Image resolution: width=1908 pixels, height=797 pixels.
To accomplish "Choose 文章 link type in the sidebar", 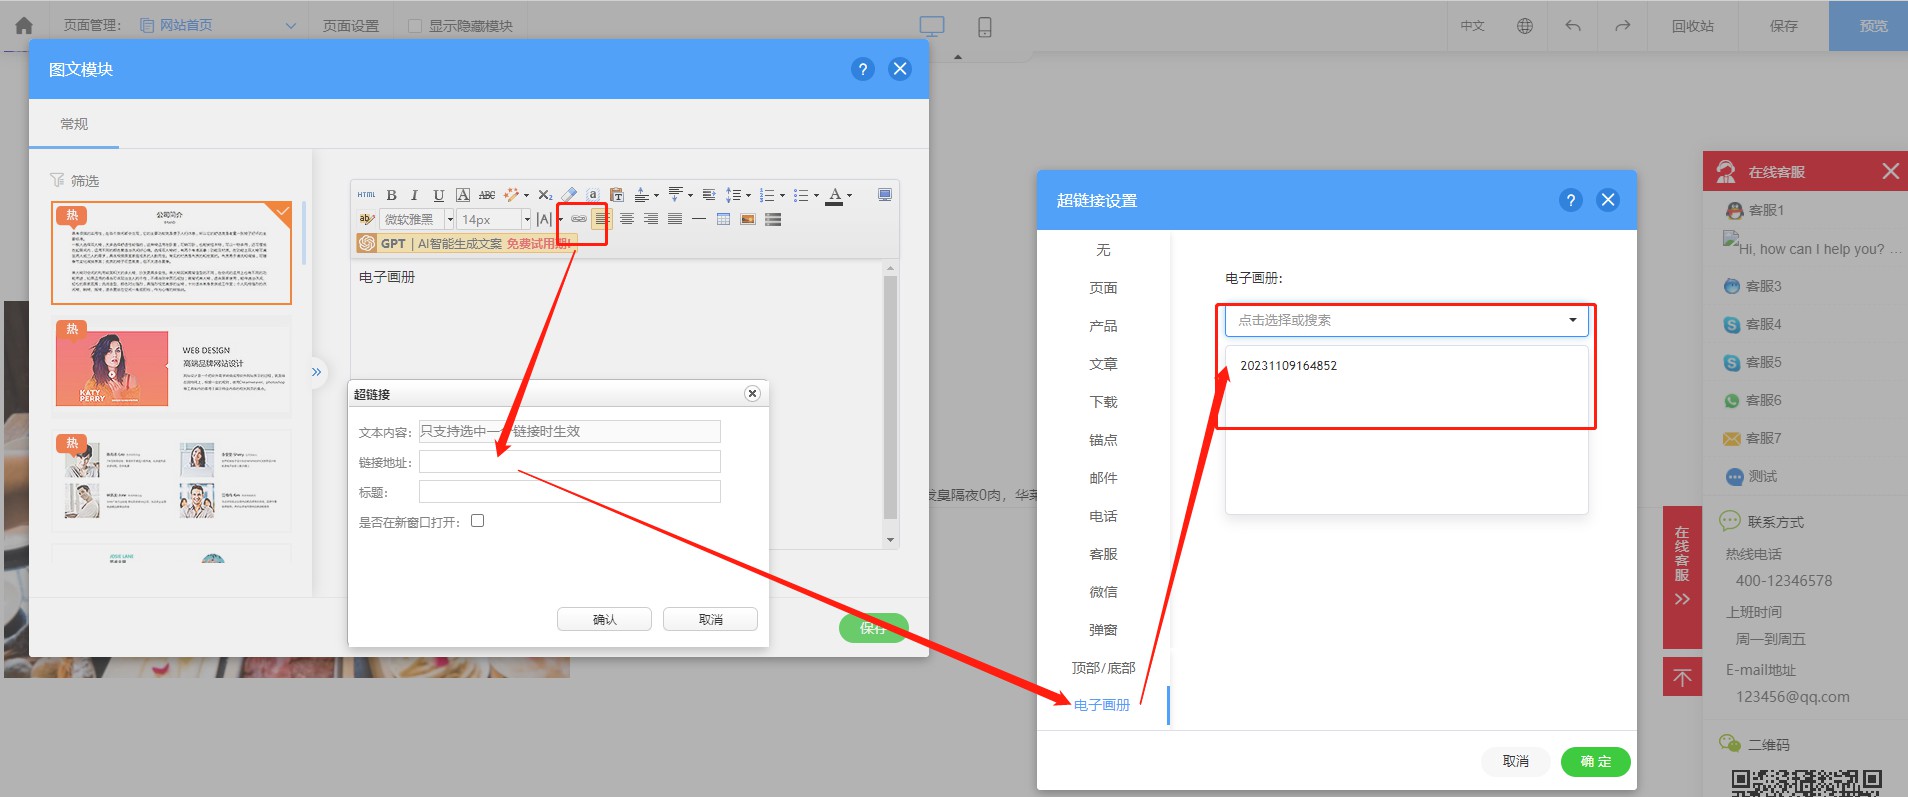I will [x=1103, y=364].
